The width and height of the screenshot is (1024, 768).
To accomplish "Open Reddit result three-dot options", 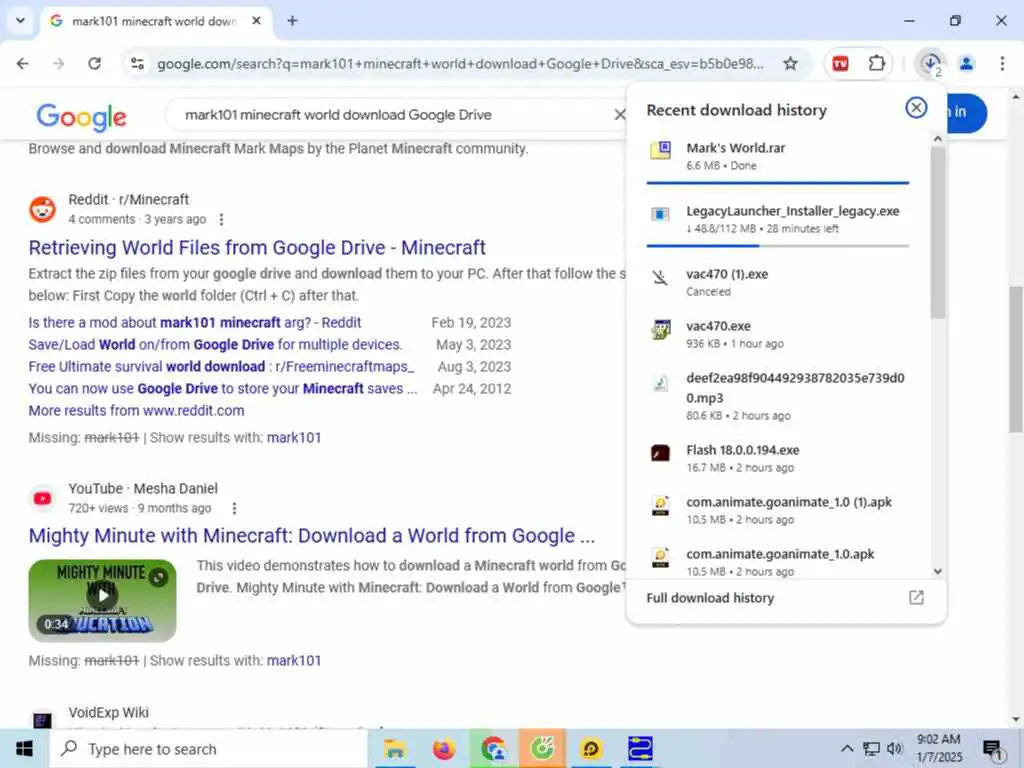I will tap(221, 219).
